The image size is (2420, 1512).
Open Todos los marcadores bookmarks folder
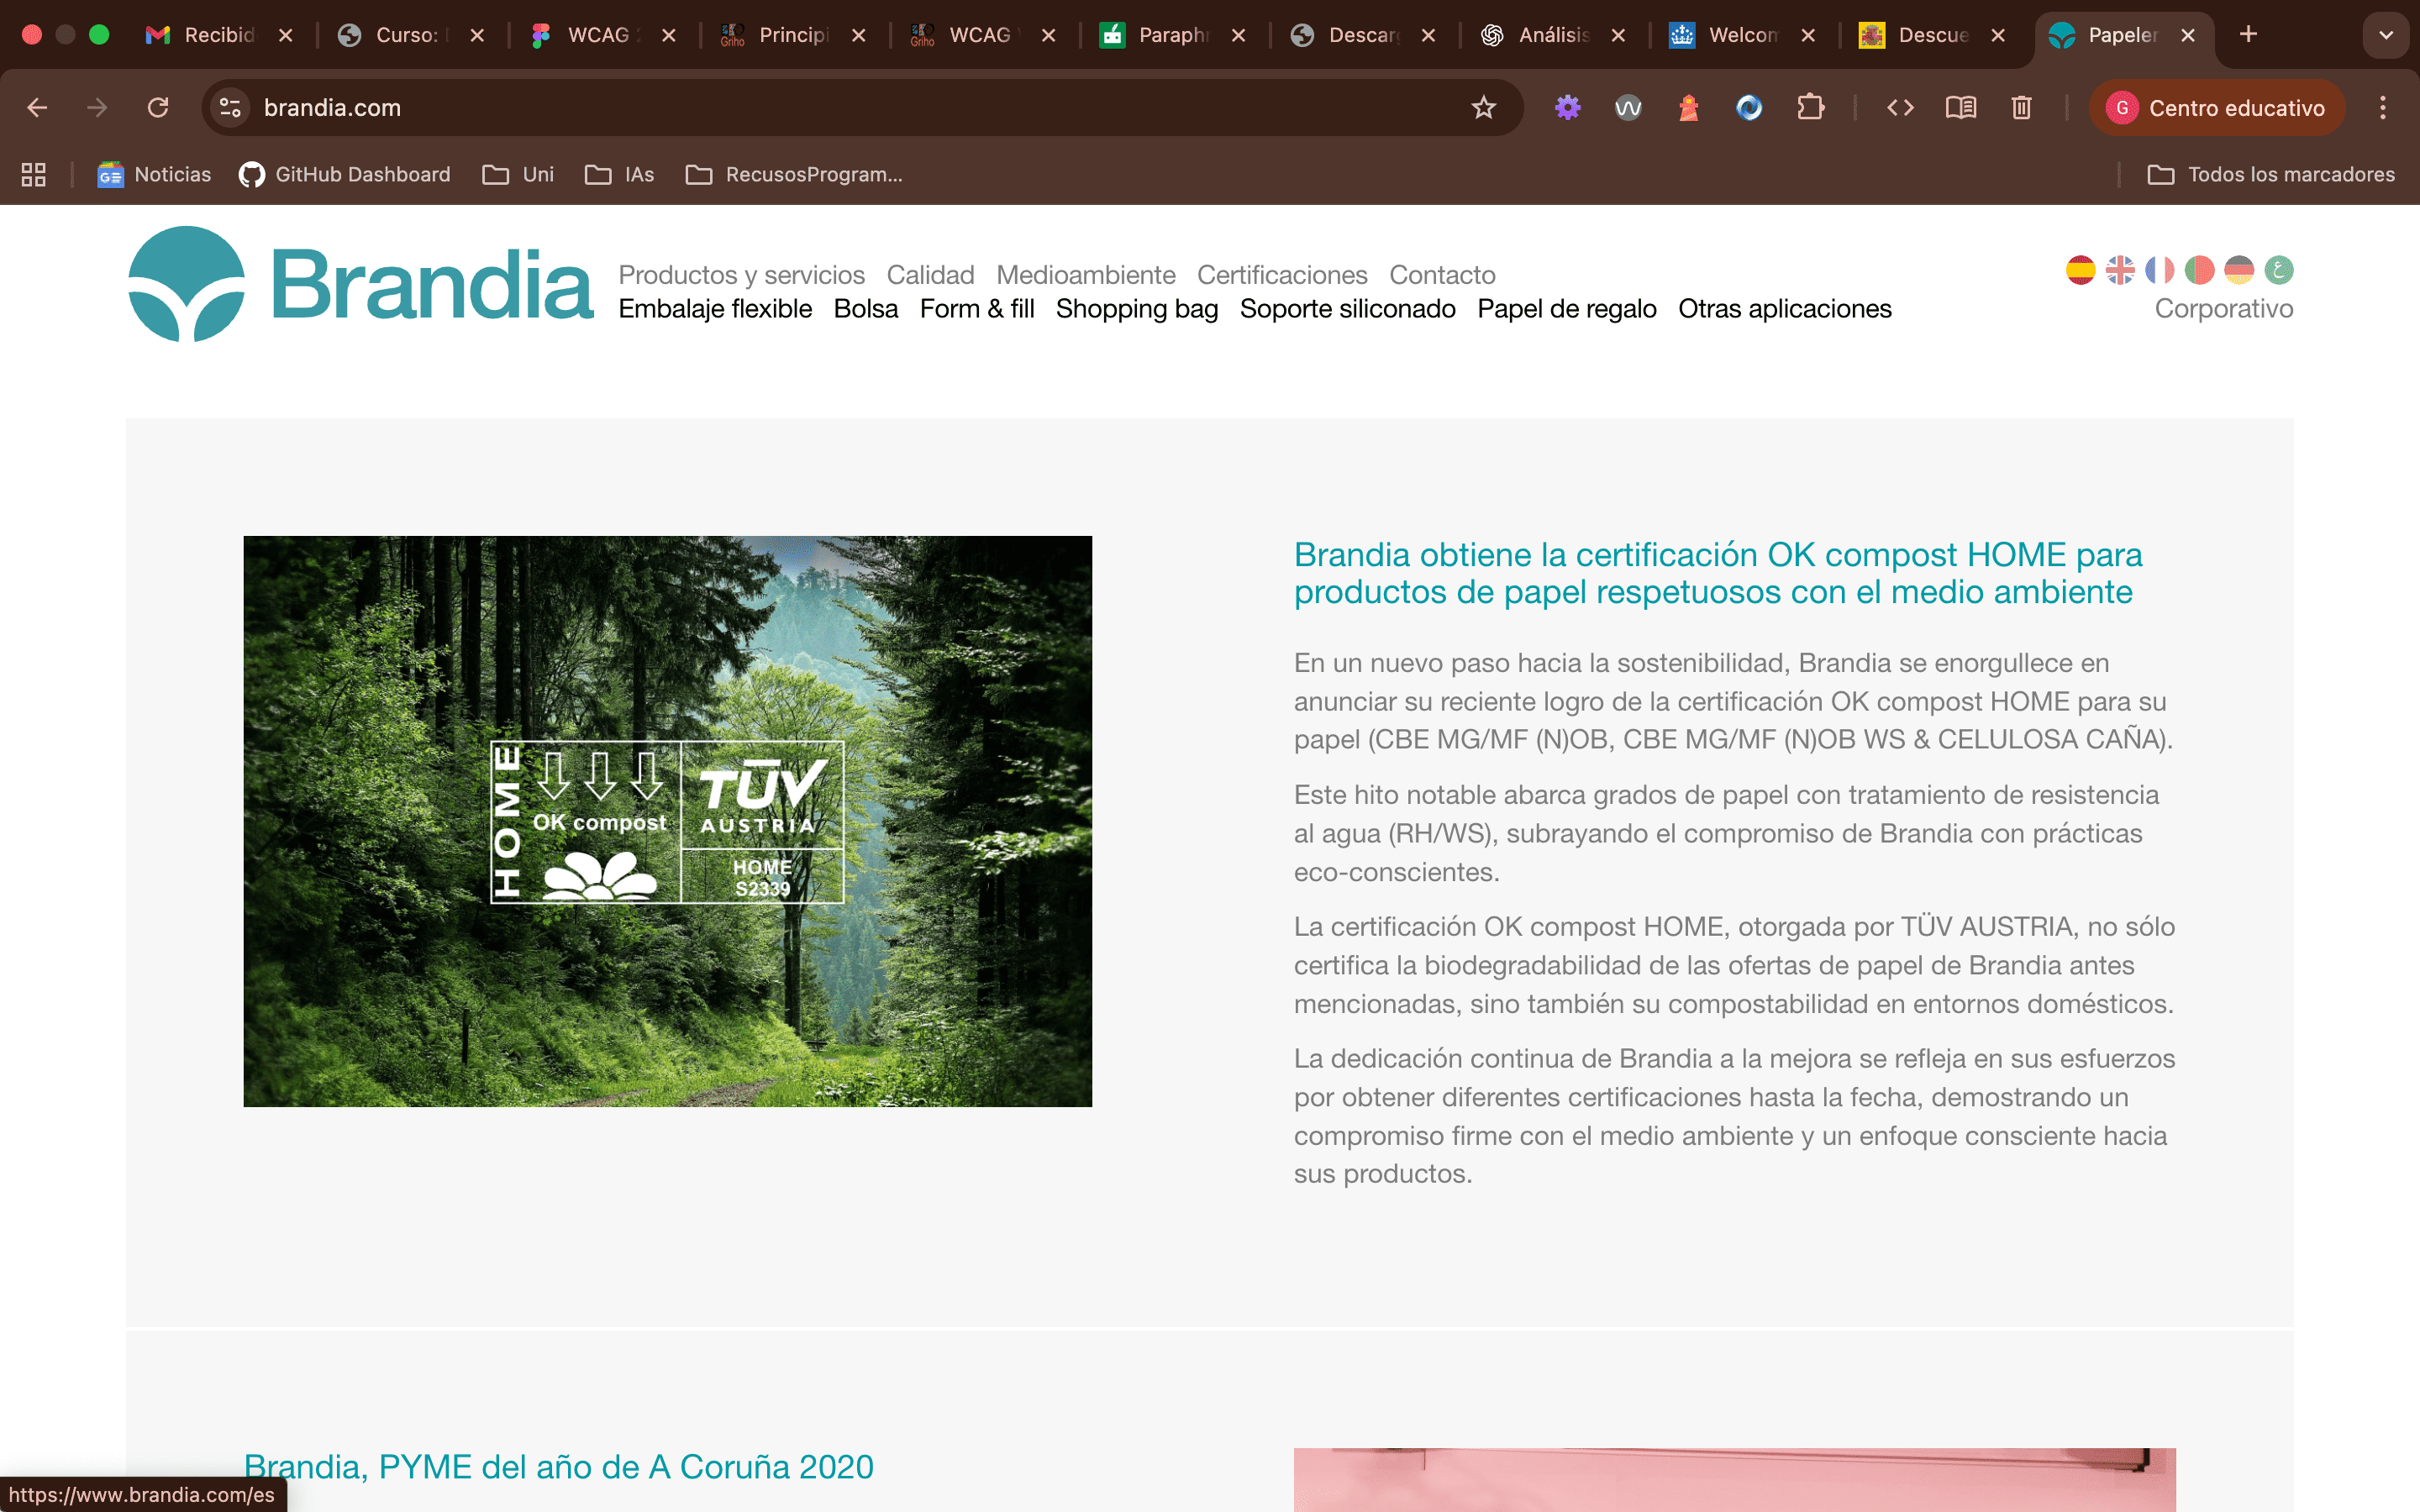coord(2271,175)
